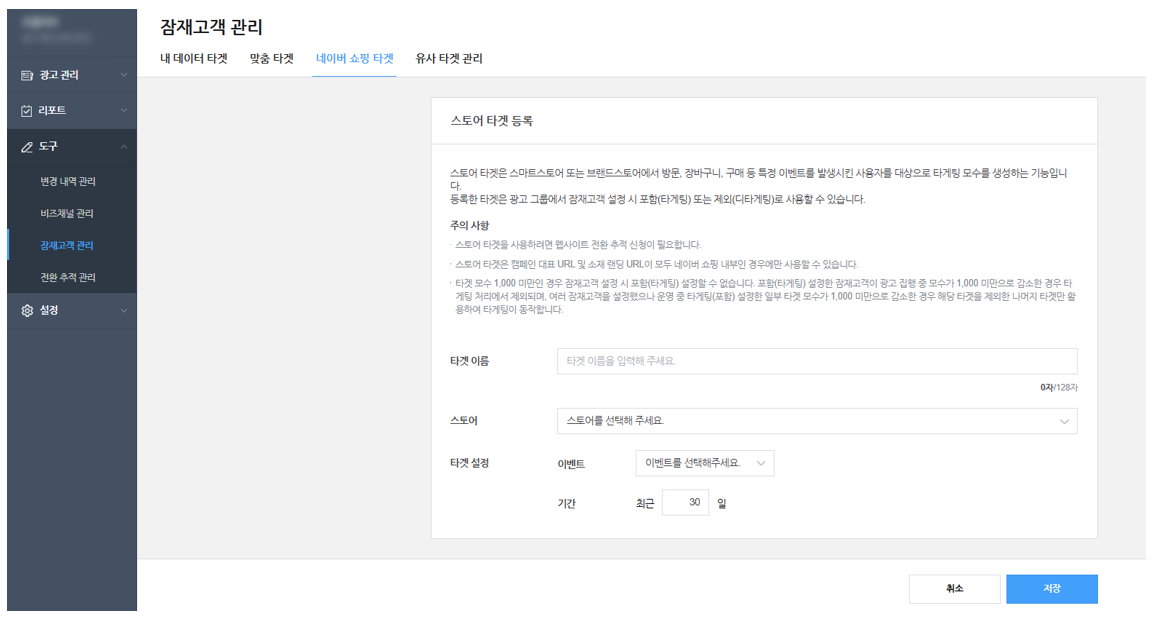
Task: Collapse the 도구 menu chevron
Action: coord(123,146)
